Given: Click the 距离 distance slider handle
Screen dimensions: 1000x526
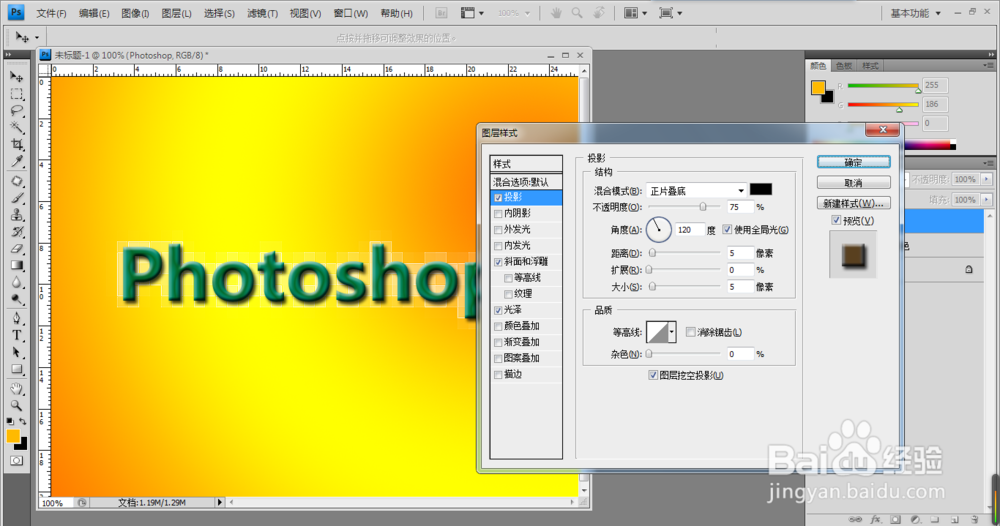Looking at the screenshot, I should (652, 253).
